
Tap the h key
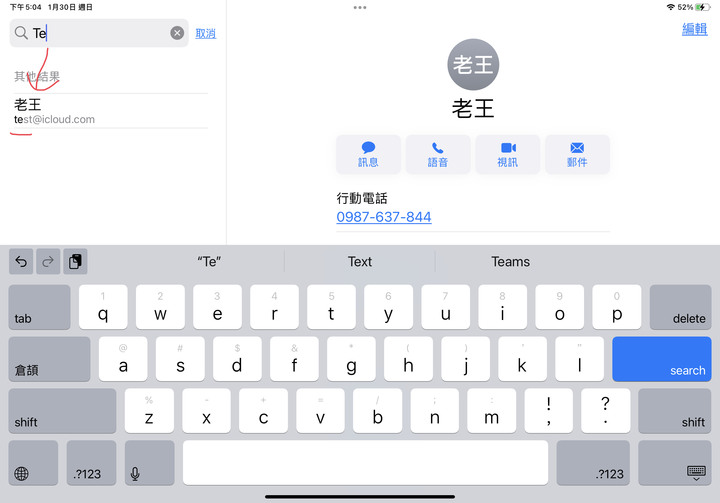(x=408, y=359)
